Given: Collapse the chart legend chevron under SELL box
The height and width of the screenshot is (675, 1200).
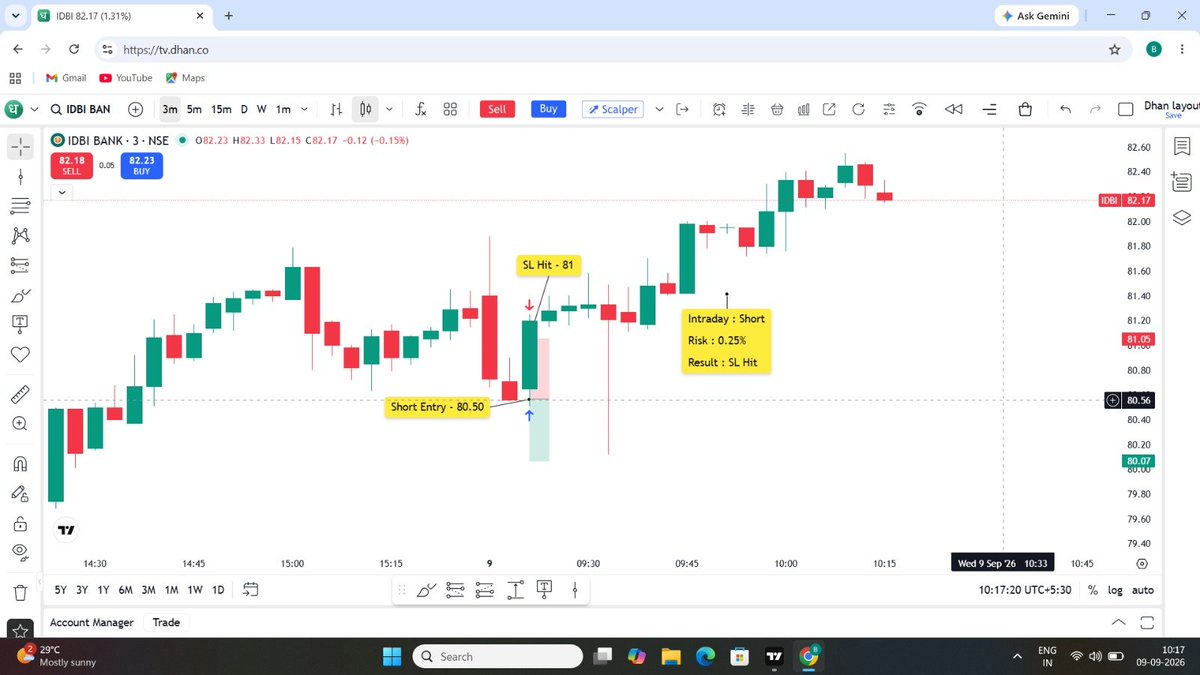Looking at the screenshot, I should (62, 192).
